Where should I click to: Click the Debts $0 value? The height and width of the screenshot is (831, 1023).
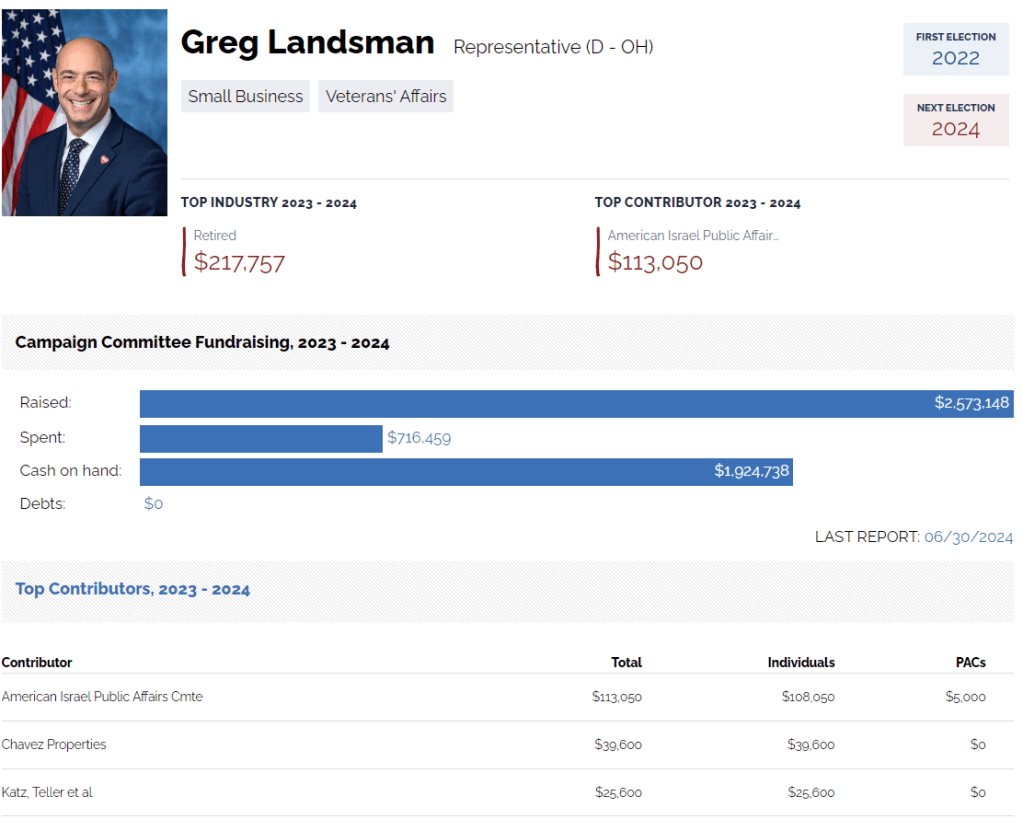153,504
